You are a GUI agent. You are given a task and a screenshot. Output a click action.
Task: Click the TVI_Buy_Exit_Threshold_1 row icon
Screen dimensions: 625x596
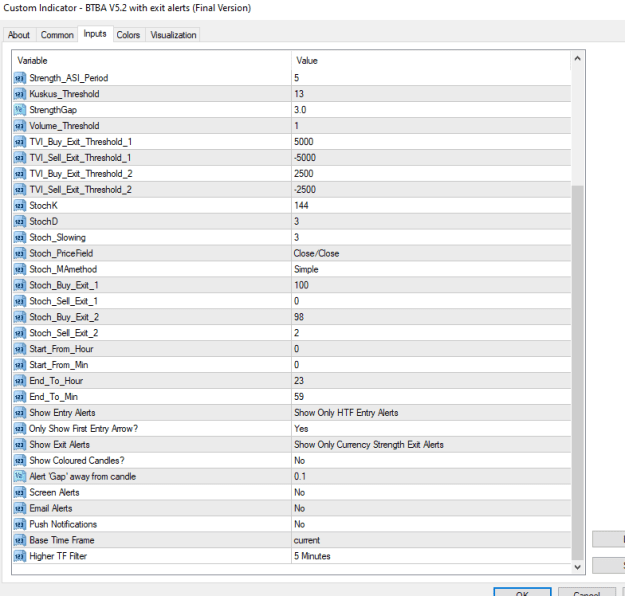point(20,142)
